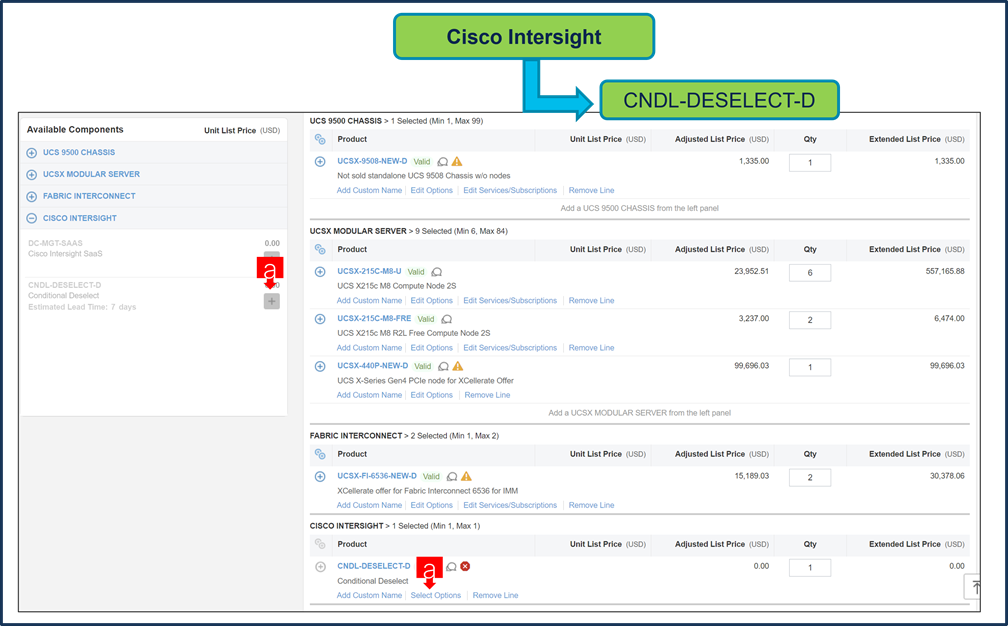Remove Line for CNDL-DESELECT-D
The height and width of the screenshot is (626, 1008).
tap(495, 596)
